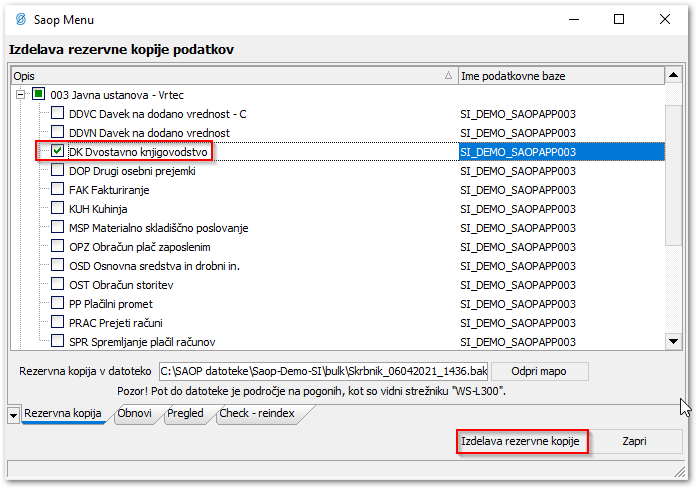Check the DOP Drugi osebni prejemki box

pos(57,170)
